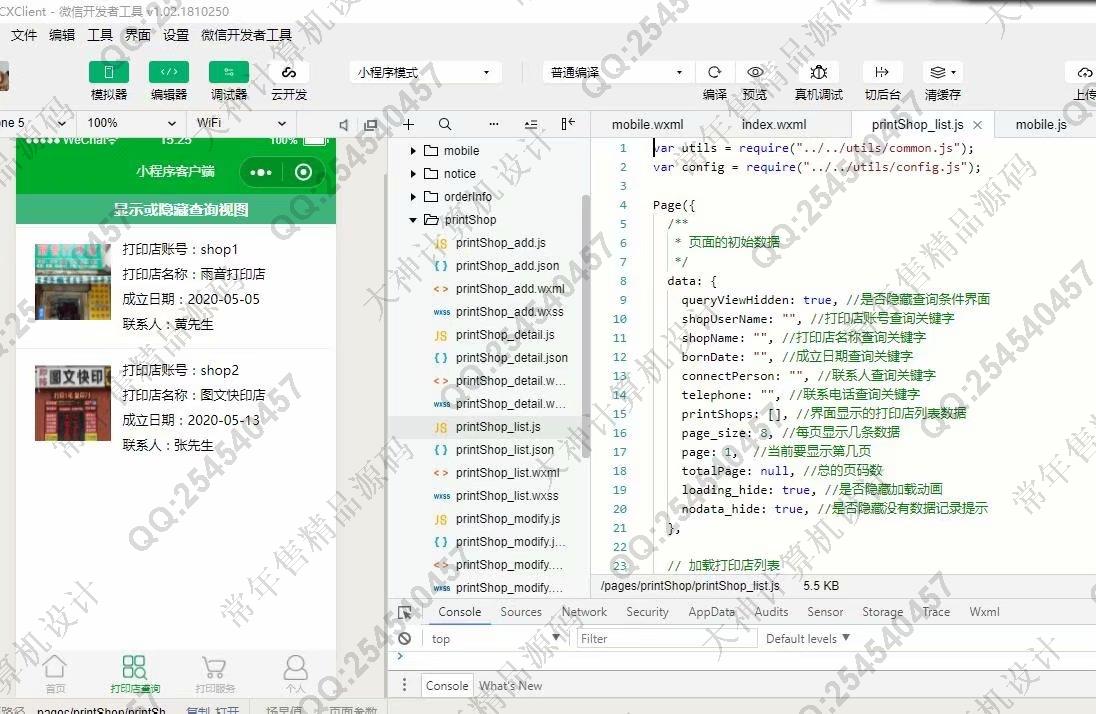
Task: Switch to the mobile.wxml editor tab
Action: coord(647,124)
